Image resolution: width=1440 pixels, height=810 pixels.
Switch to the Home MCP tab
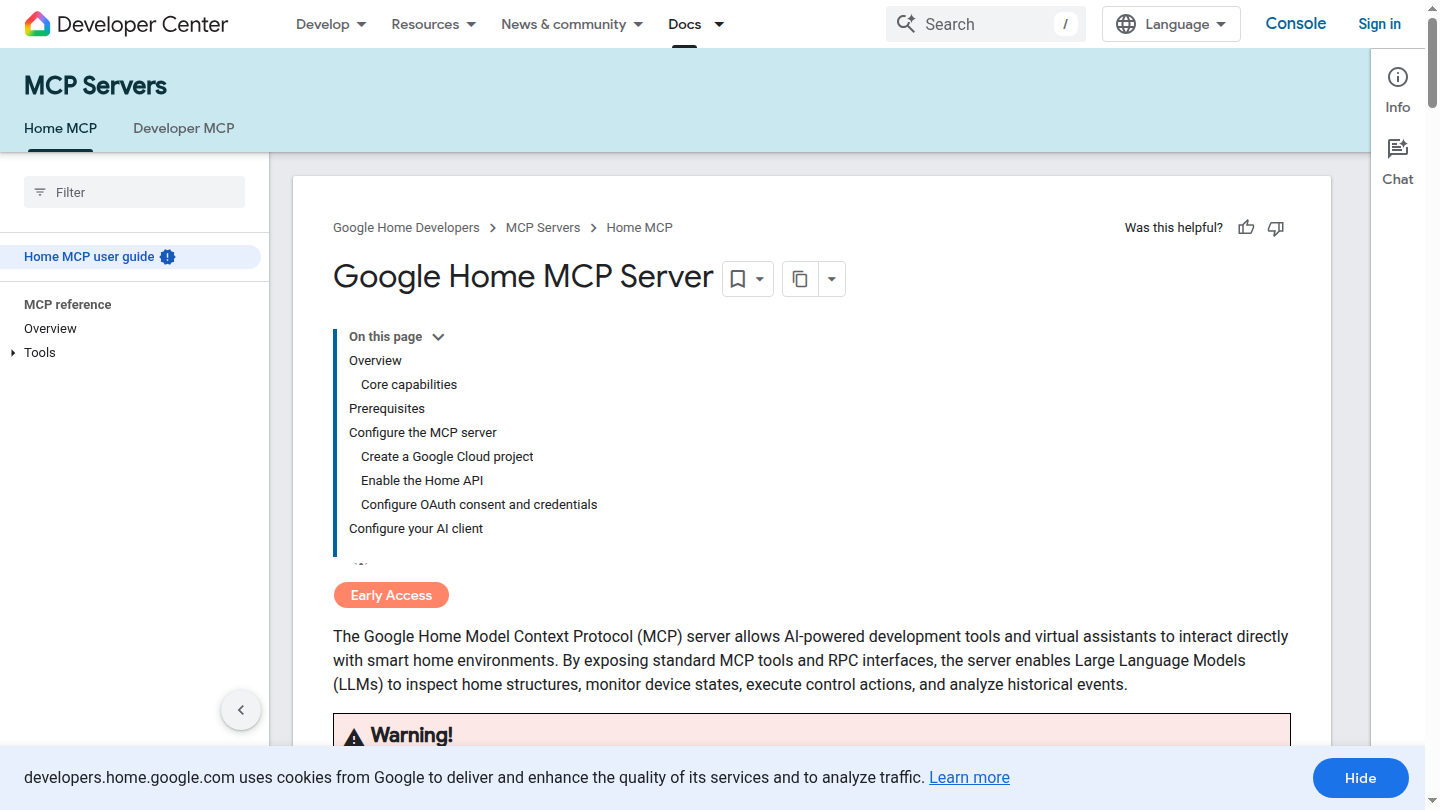click(x=61, y=128)
